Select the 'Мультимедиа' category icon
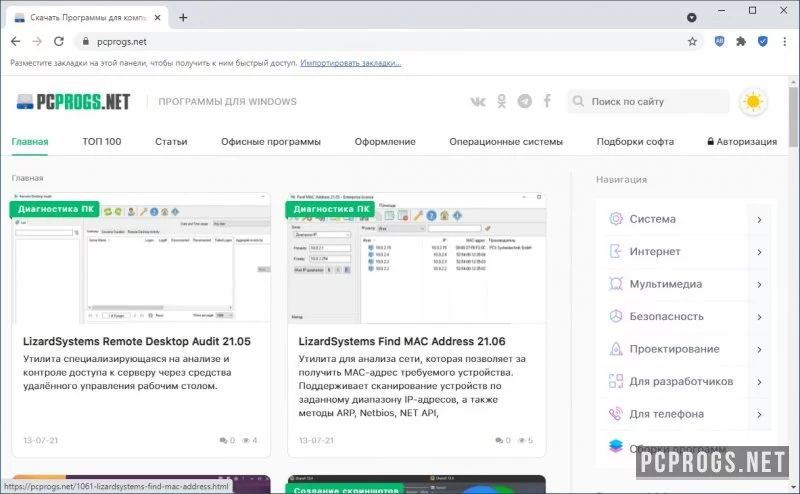 616,284
